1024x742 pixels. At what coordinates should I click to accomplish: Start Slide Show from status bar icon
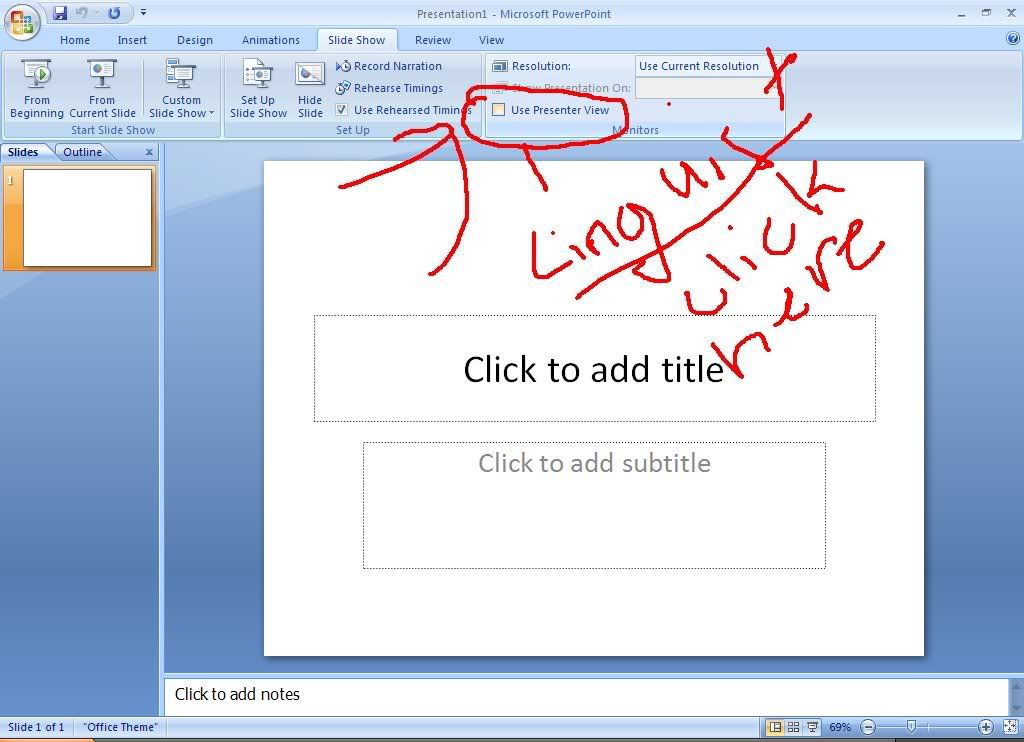point(812,727)
